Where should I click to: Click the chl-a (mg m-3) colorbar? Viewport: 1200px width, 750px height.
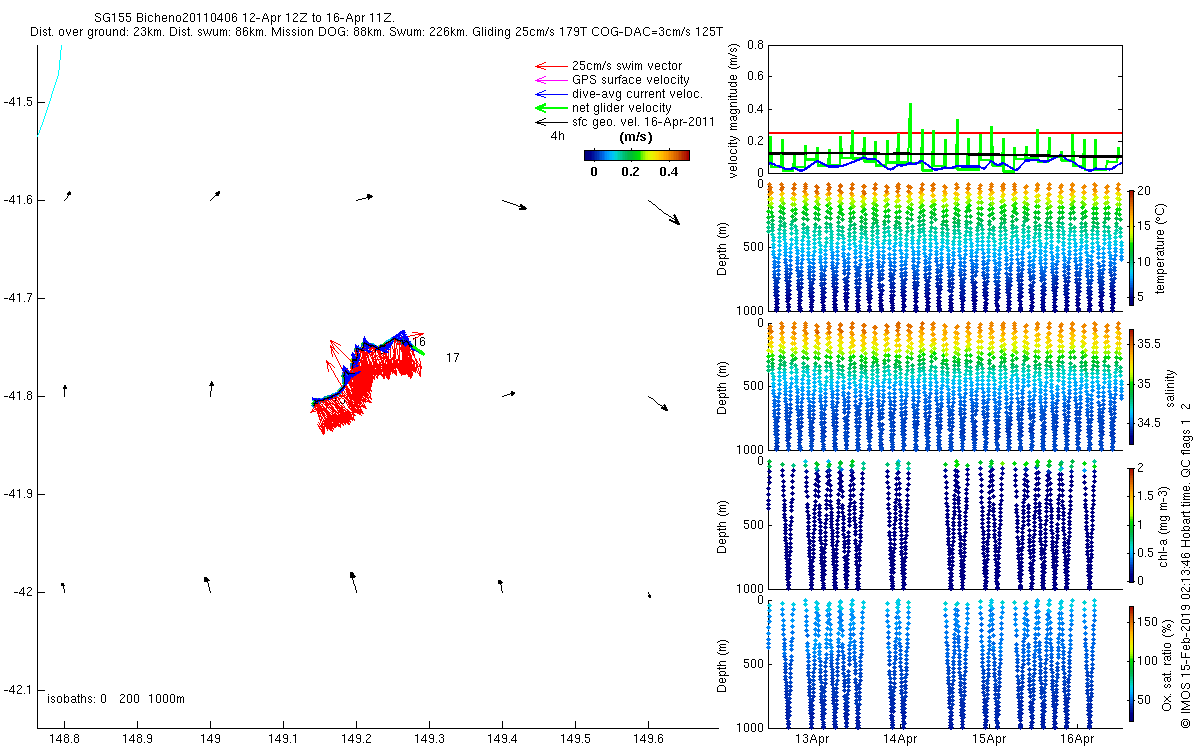(1131, 524)
